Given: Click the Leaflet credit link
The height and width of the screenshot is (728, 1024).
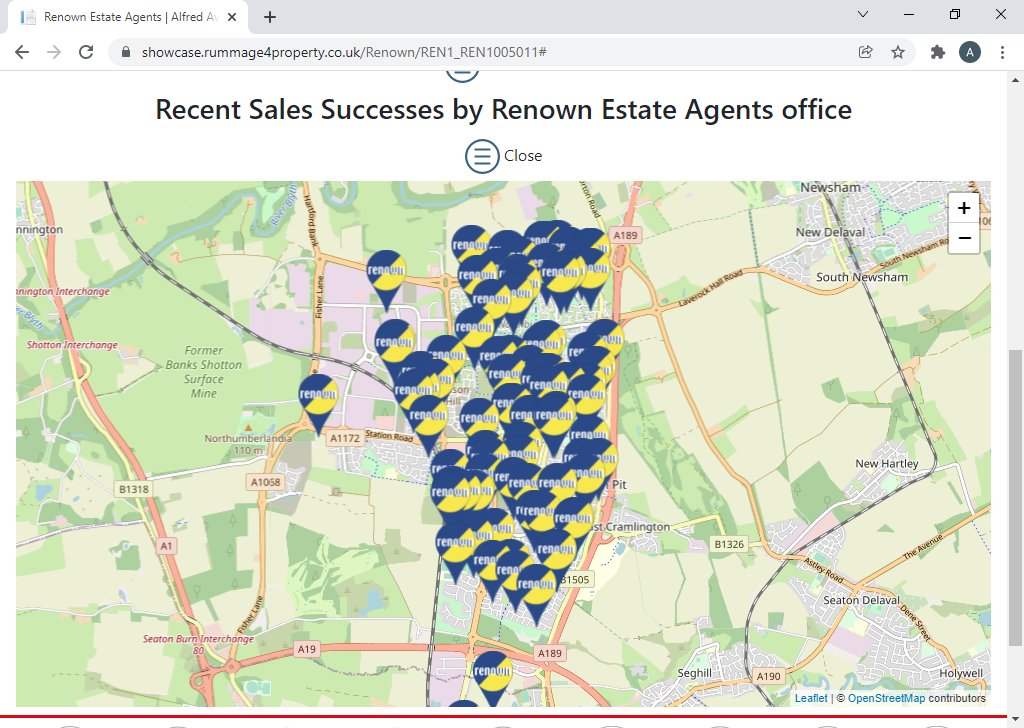Looking at the screenshot, I should [x=811, y=698].
